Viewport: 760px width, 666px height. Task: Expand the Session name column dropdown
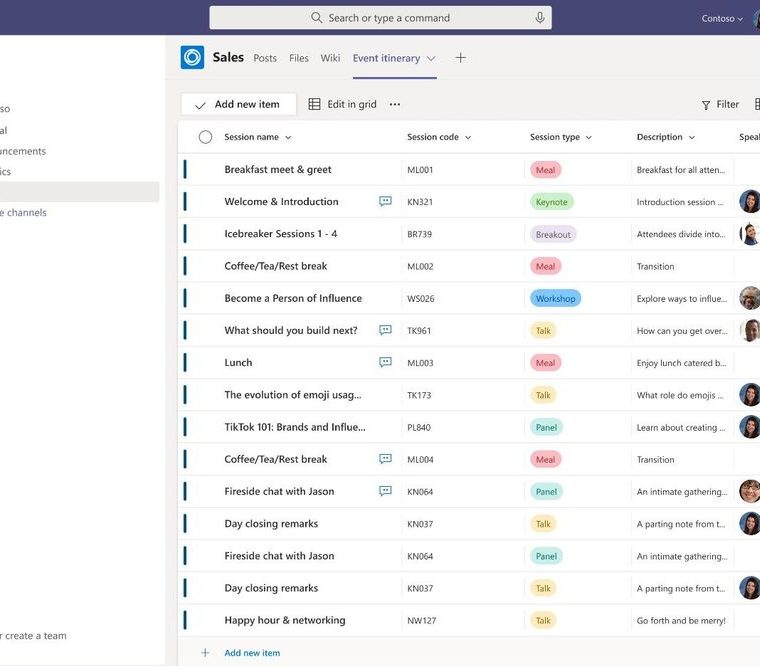click(288, 138)
